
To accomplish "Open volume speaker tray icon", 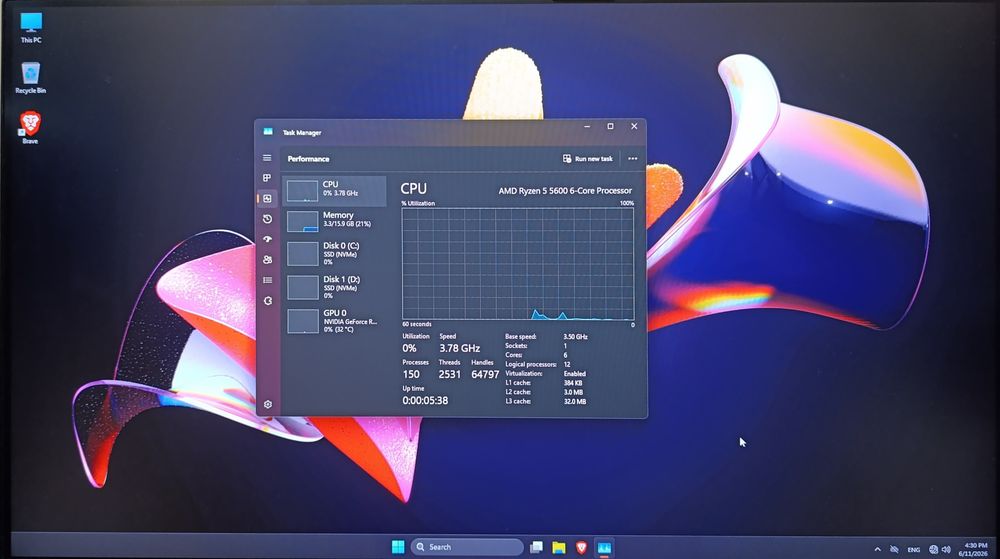I will (946, 549).
